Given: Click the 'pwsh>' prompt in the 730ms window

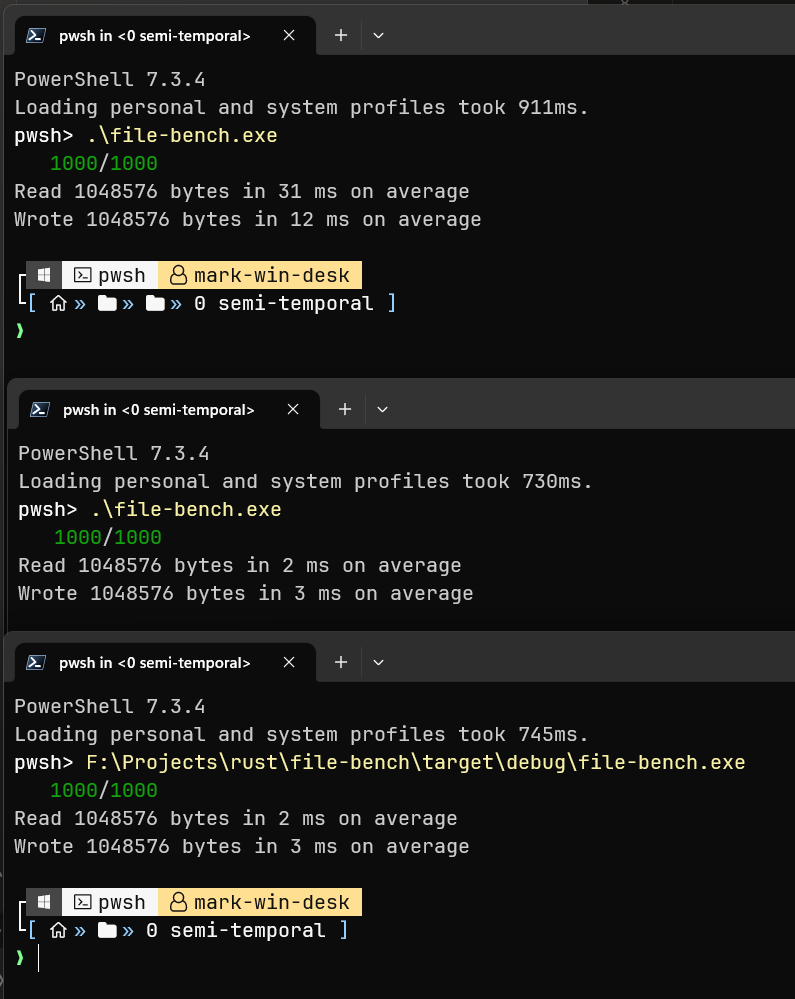Looking at the screenshot, I should click(48, 510).
